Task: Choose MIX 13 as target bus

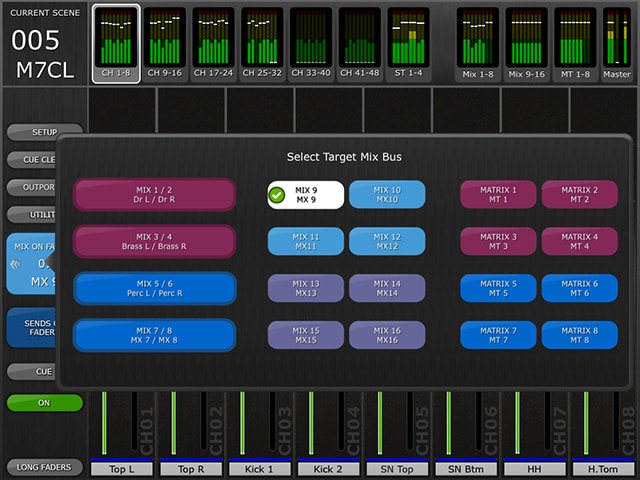Action: pos(306,288)
